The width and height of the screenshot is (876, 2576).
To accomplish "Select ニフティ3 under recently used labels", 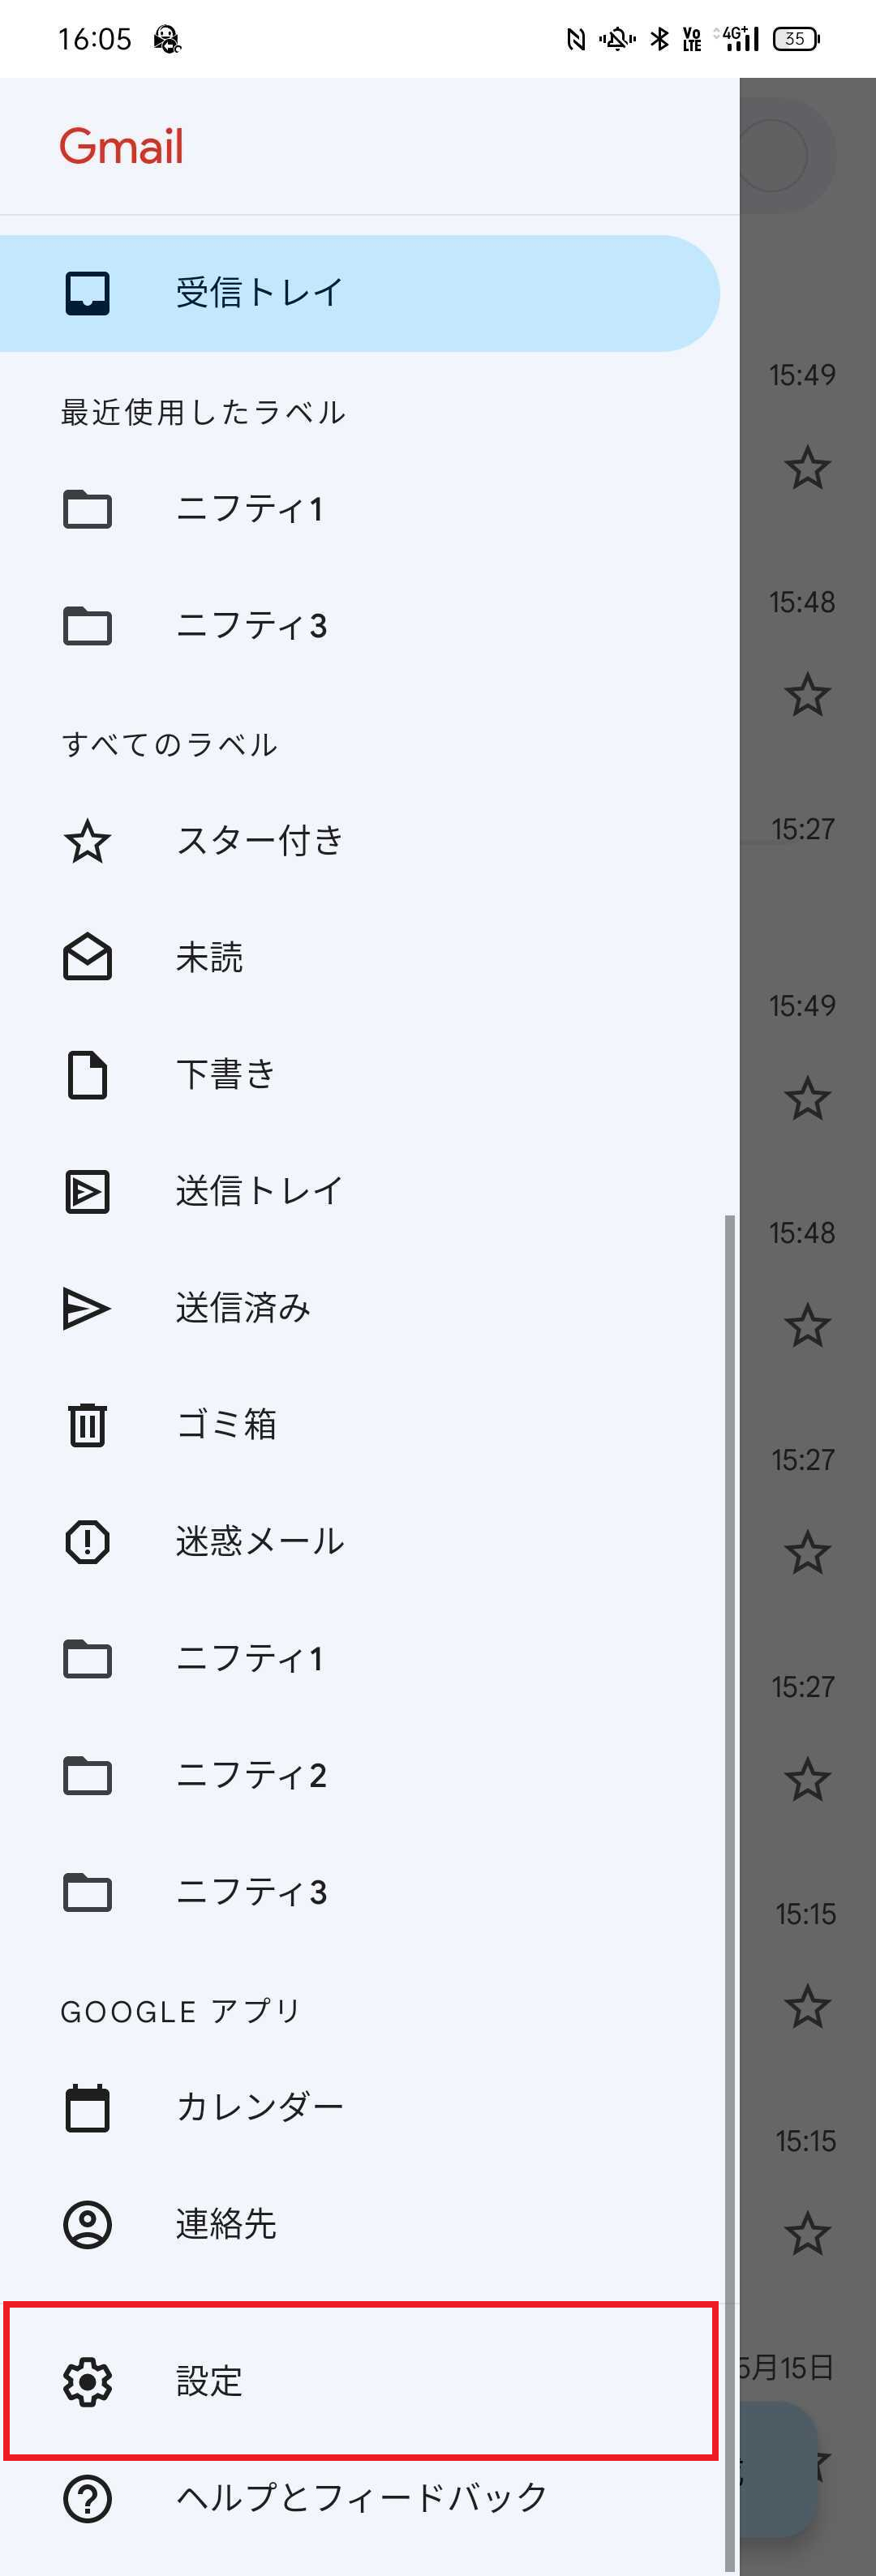I will coord(360,626).
